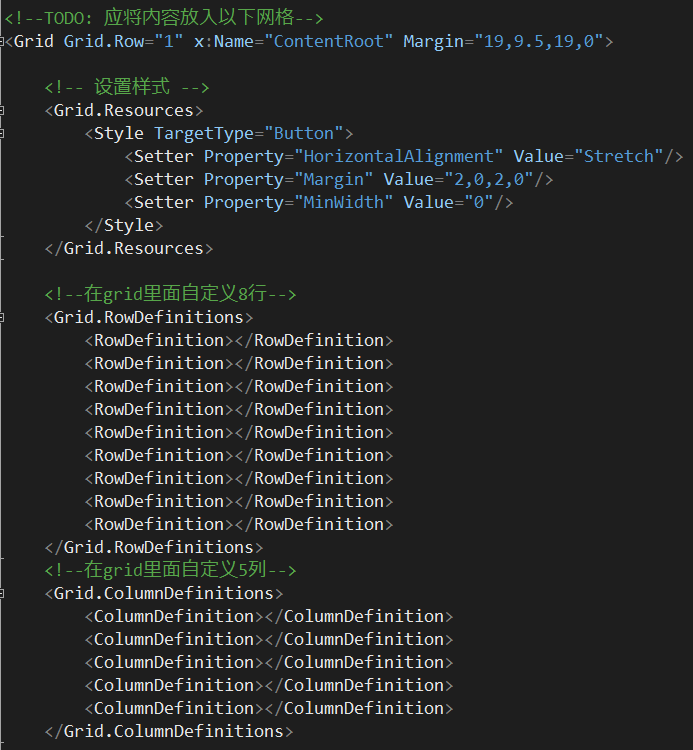Click the MinWidth property text
Screen dimensions: 693x750
pyautogui.click(x=343, y=202)
